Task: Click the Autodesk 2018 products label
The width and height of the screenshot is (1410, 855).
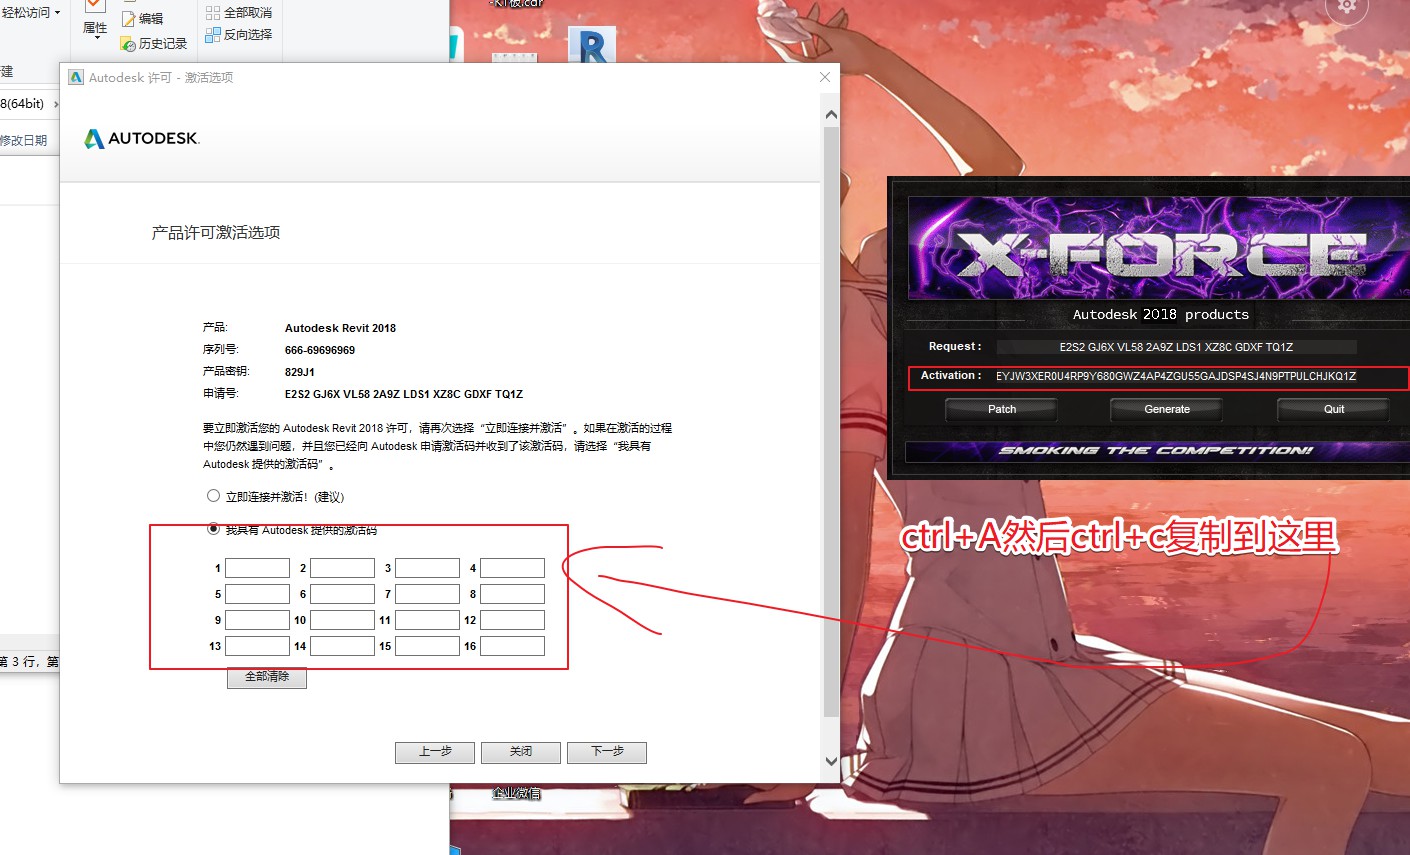Action: 1161,314
